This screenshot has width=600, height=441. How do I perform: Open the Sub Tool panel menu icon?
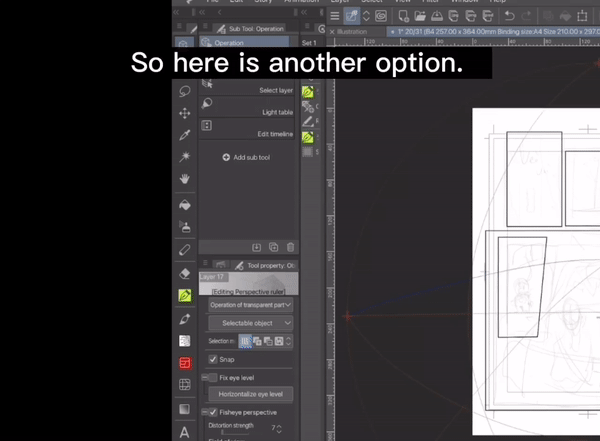click(x=205, y=26)
